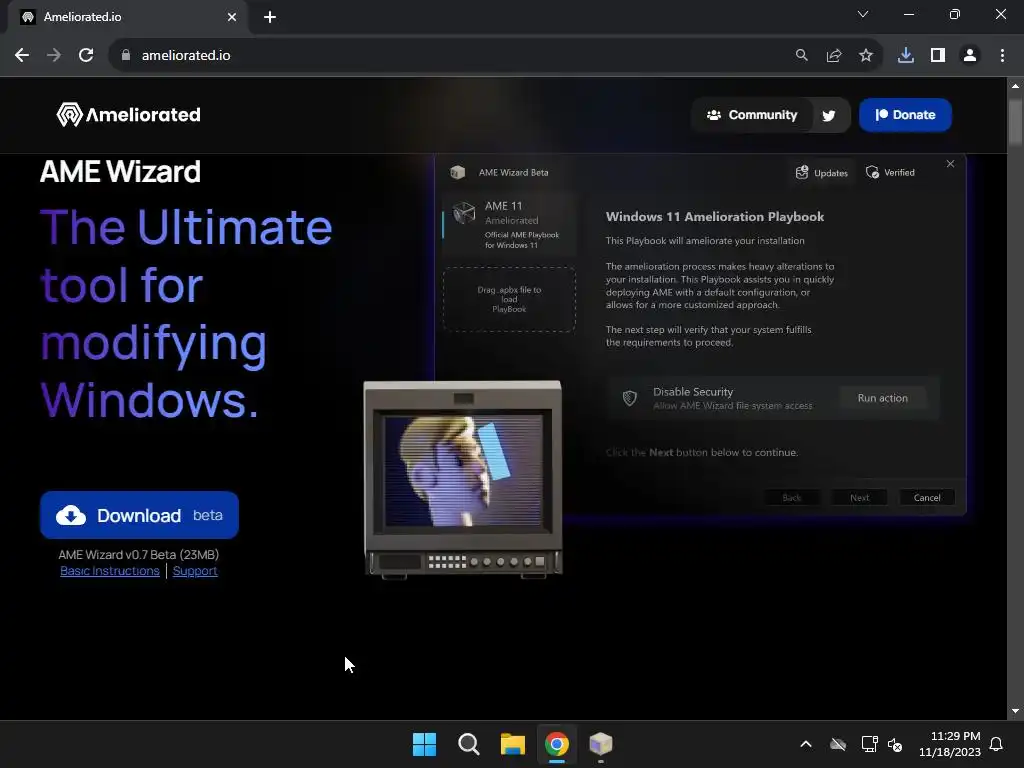Click the scrollbar down arrow
Viewport: 1024px width, 768px height.
pyautogui.click(x=1015, y=711)
